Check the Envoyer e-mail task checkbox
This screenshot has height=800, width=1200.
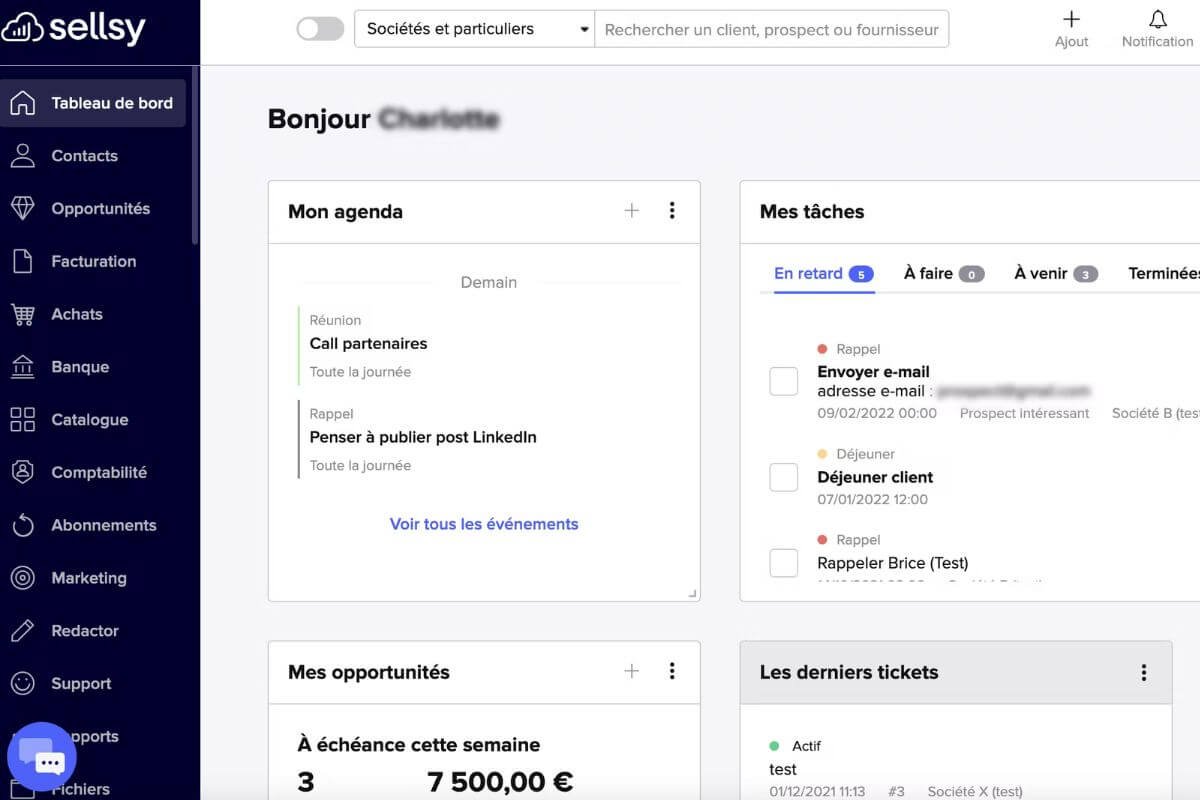pos(784,381)
